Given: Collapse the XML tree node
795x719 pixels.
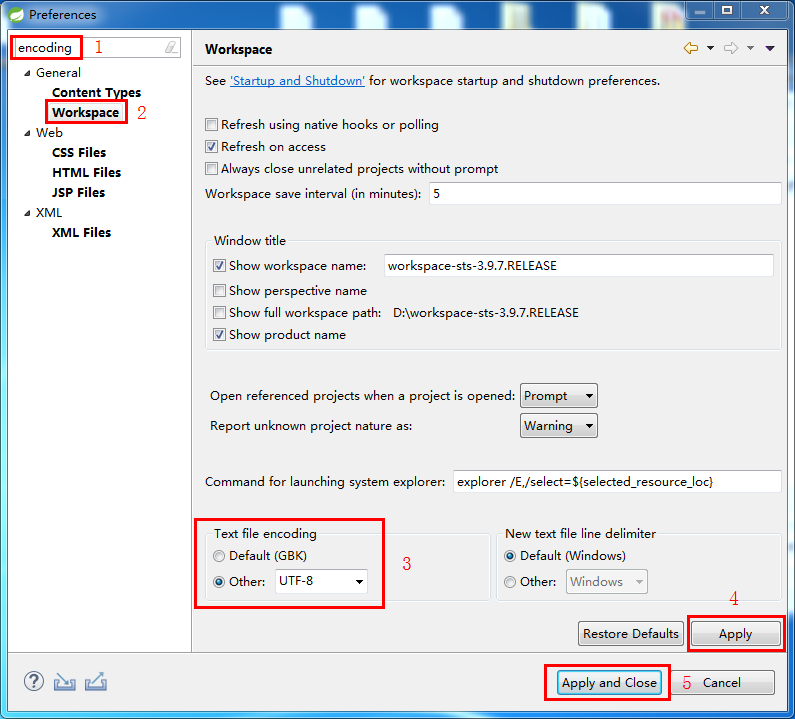Looking at the screenshot, I should point(27,213).
